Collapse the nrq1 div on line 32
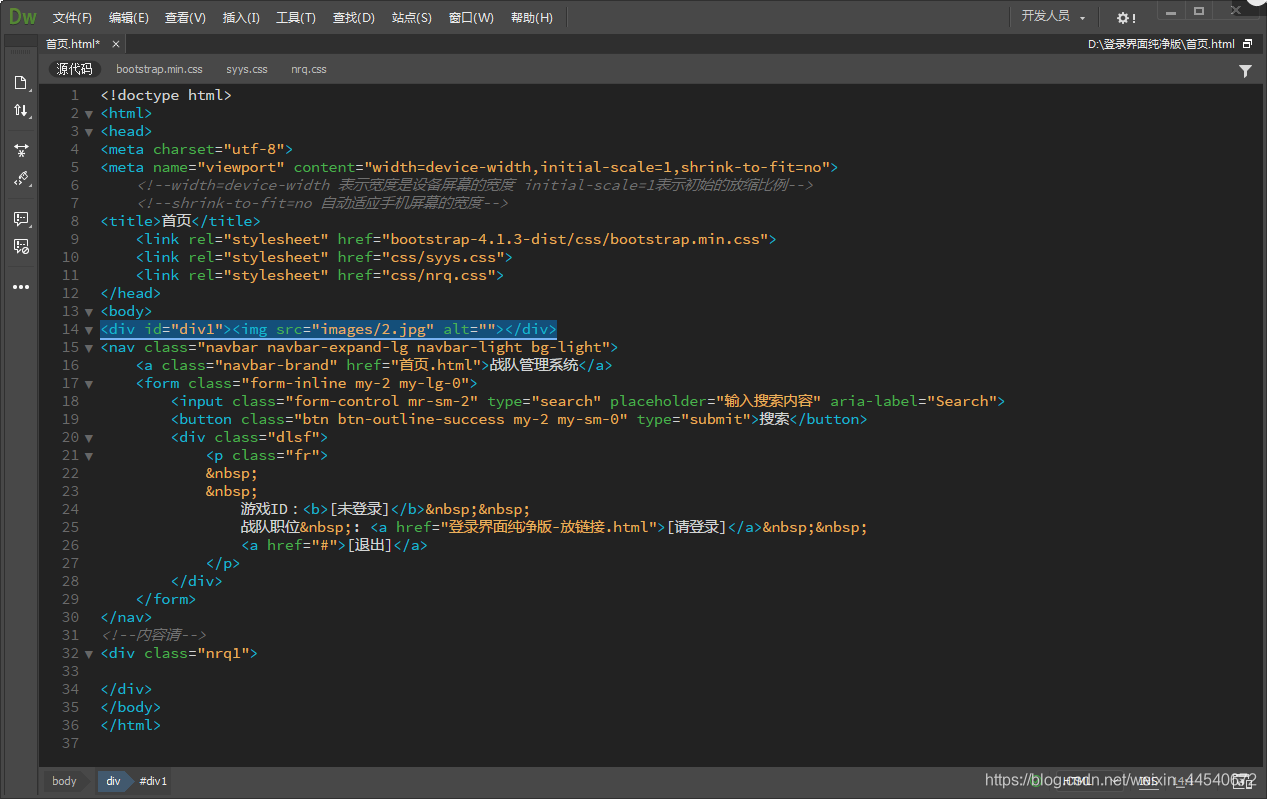The width and height of the screenshot is (1267, 799). coord(89,654)
